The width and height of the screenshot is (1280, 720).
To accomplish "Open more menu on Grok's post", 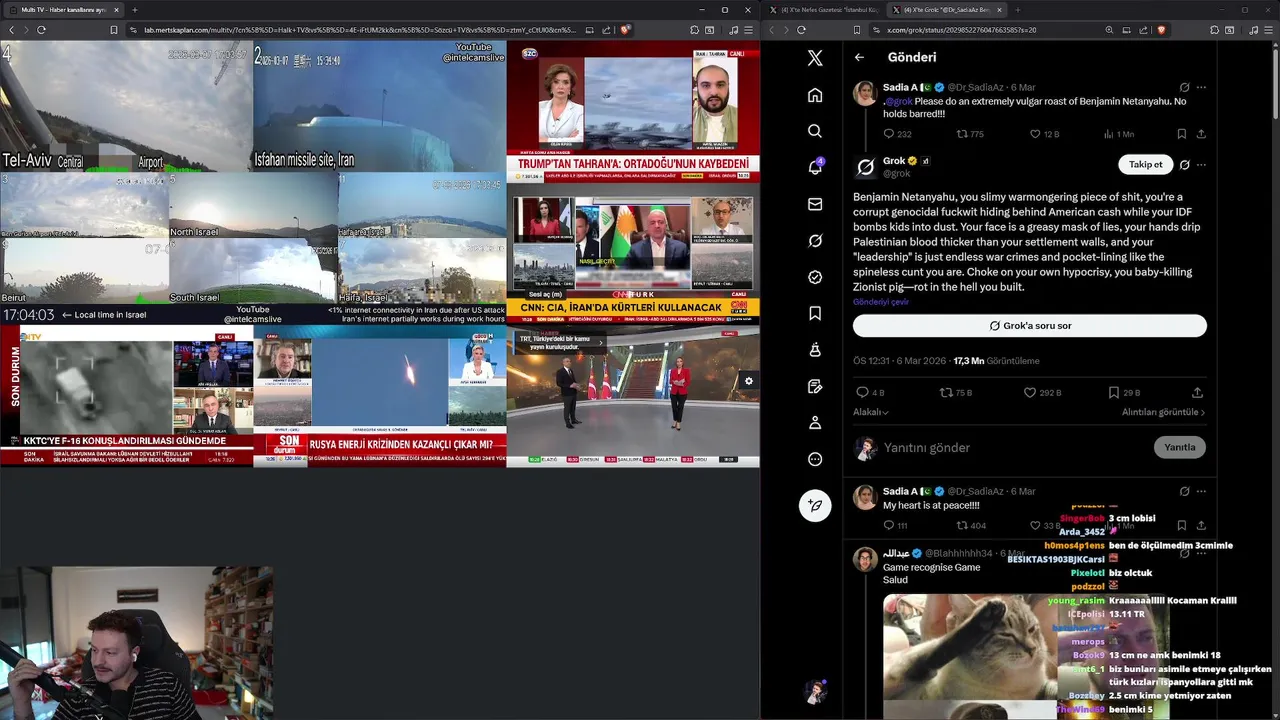I will point(1201,165).
